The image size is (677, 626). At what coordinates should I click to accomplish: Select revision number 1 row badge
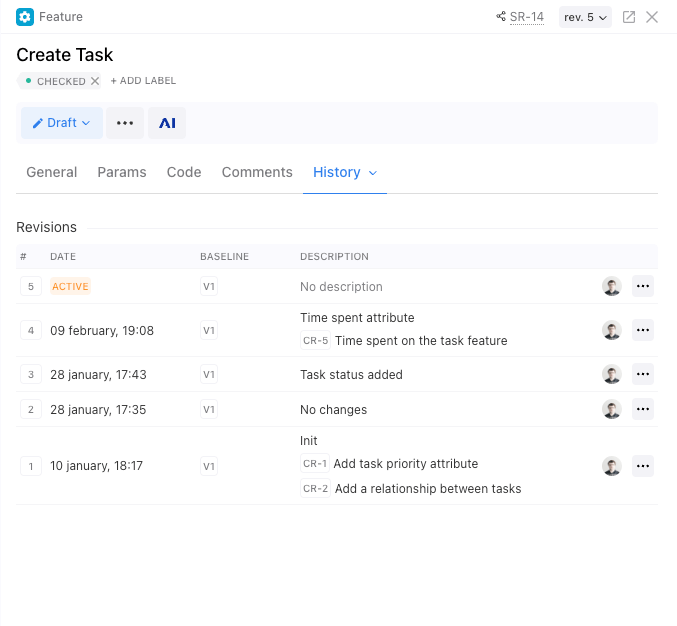point(31,466)
